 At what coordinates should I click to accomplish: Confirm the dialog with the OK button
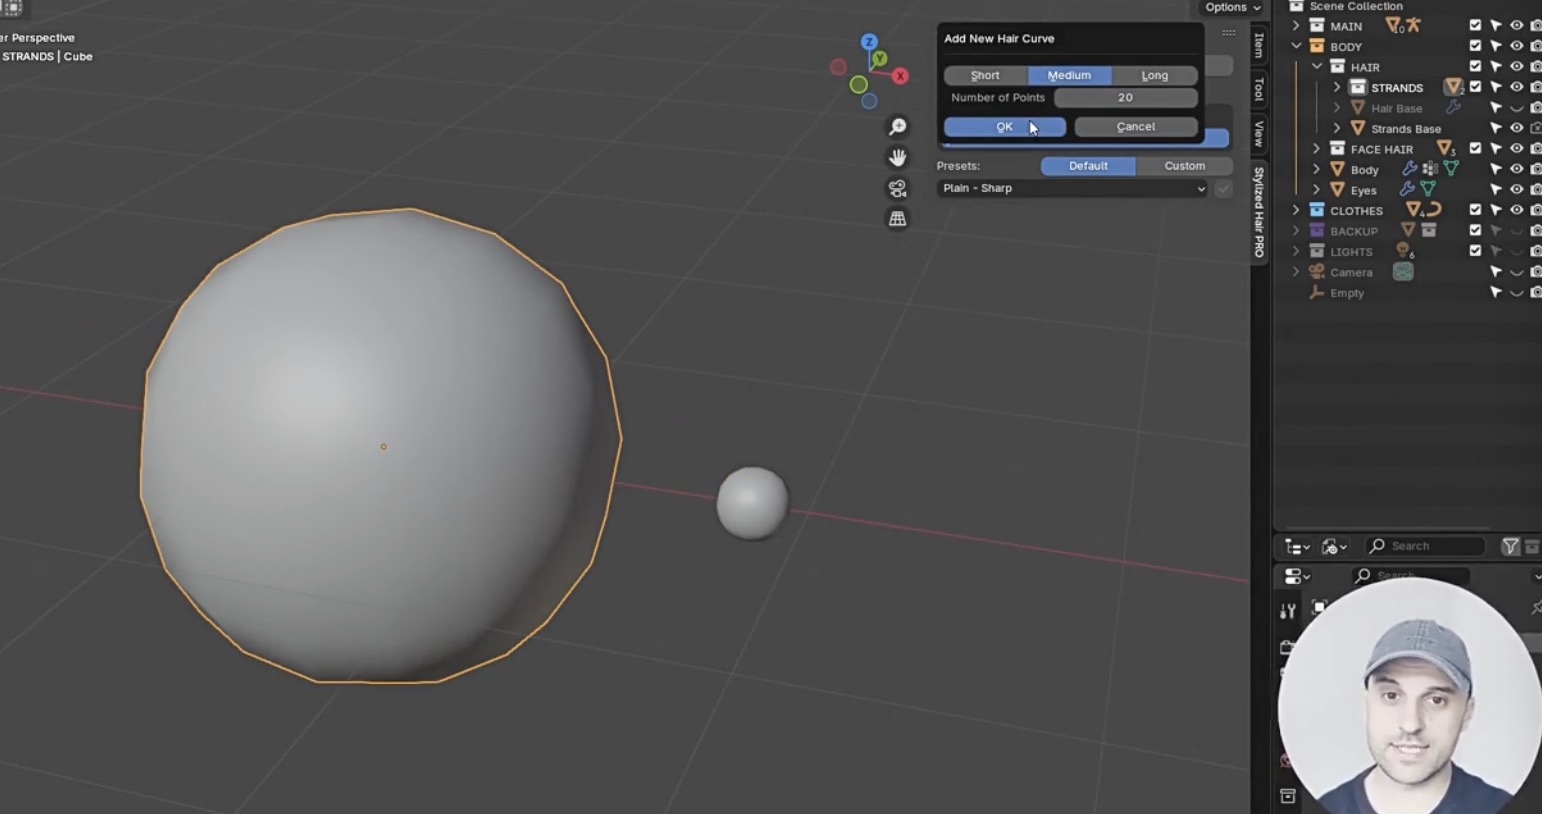click(1004, 127)
